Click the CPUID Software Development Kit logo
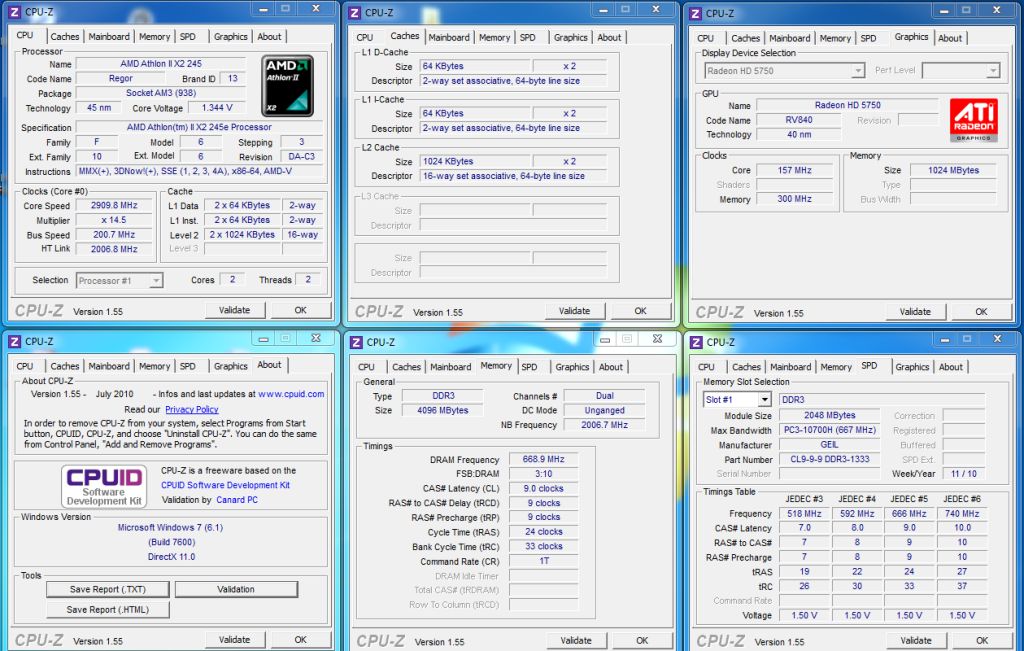Screen dimensions: 1024x651 click(104, 486)
